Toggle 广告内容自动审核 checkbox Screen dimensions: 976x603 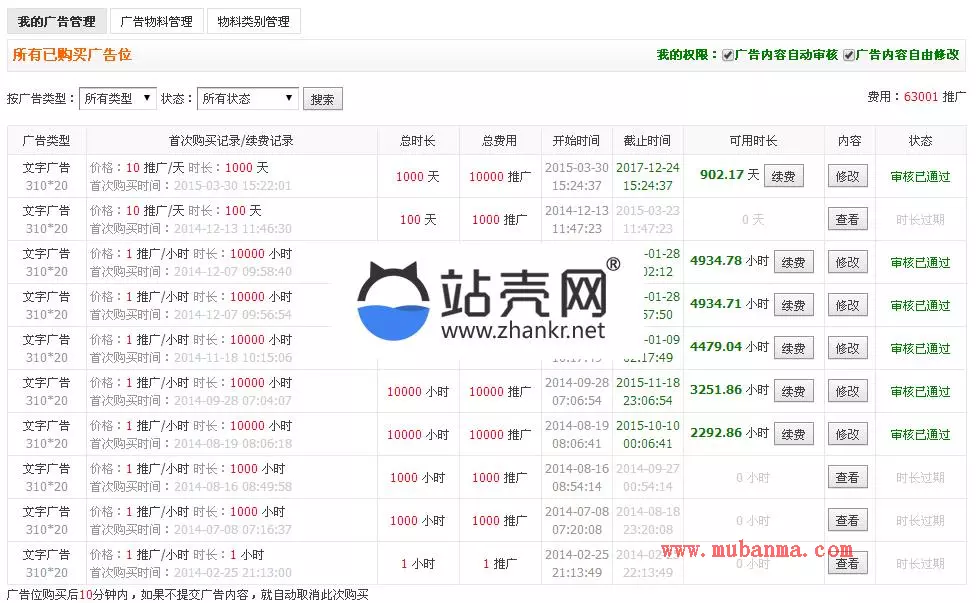pyautogui.click(x=728, y=55)
